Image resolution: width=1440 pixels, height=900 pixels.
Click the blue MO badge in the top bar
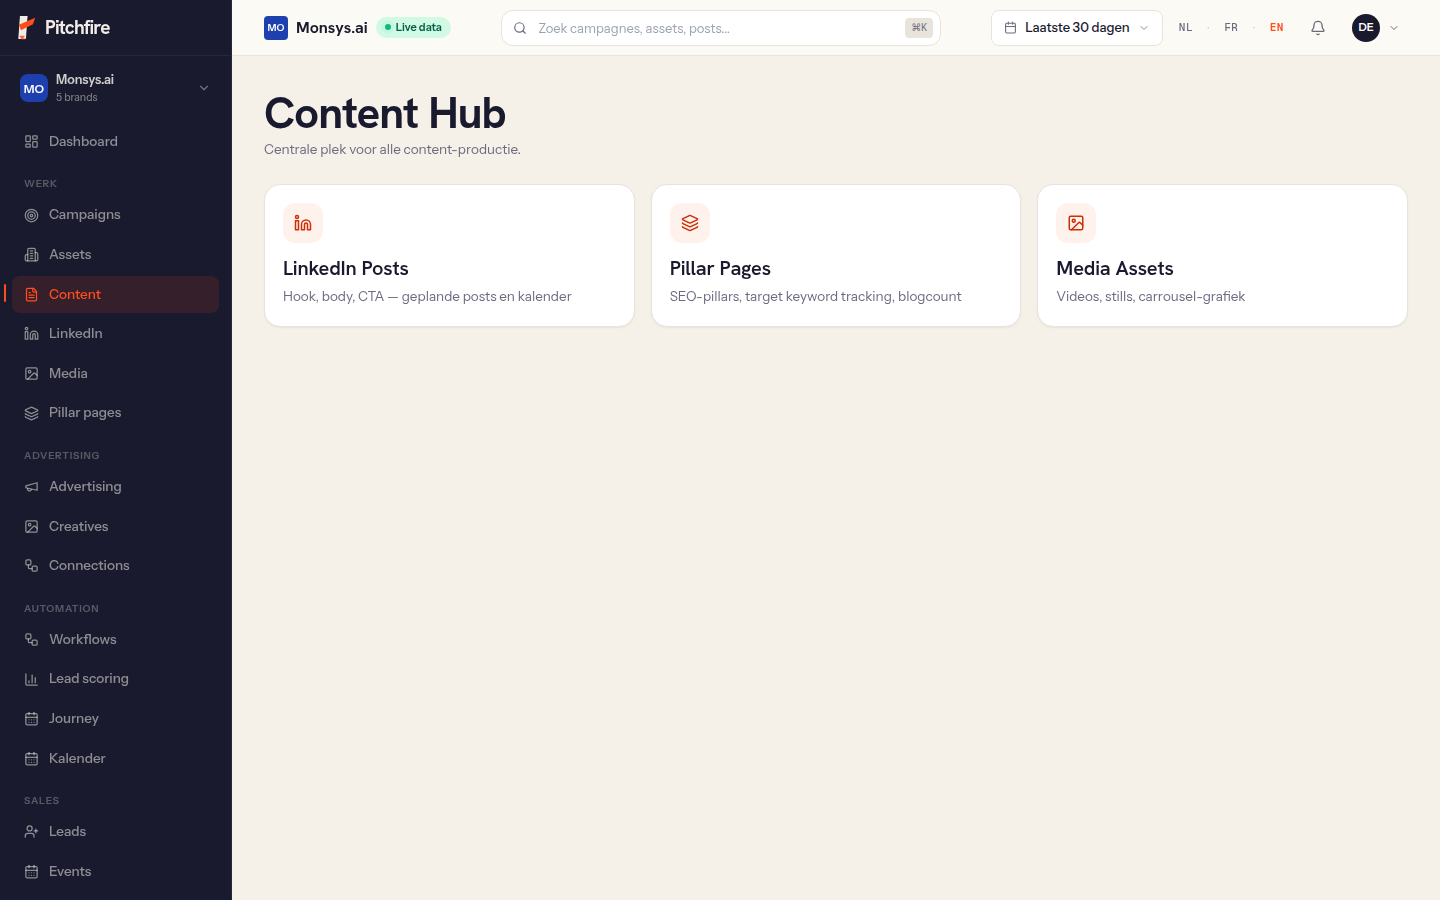pyautogui.click(x=276, y=28)
